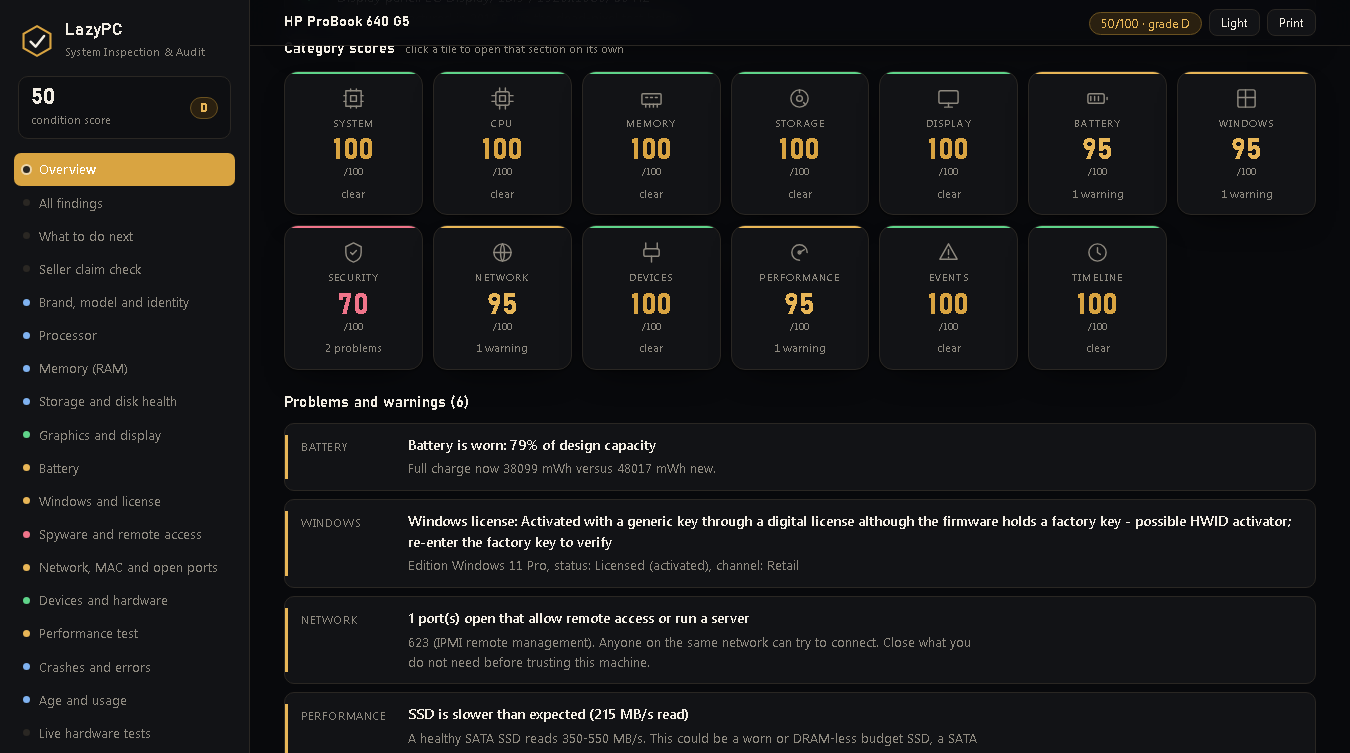This screenshot has height=753, width=1350.
Task: Open Network, MAC and open ports
Action: [x=124, y=567]
